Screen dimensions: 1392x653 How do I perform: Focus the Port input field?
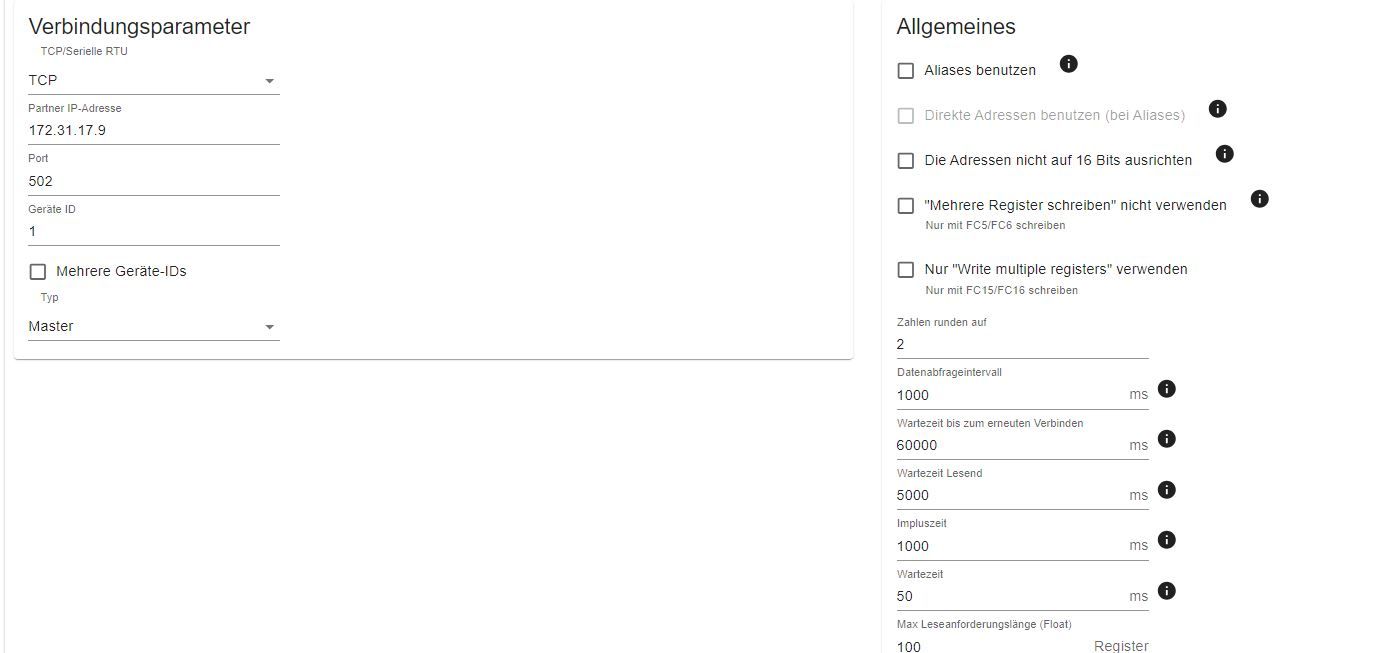(153, 181)
